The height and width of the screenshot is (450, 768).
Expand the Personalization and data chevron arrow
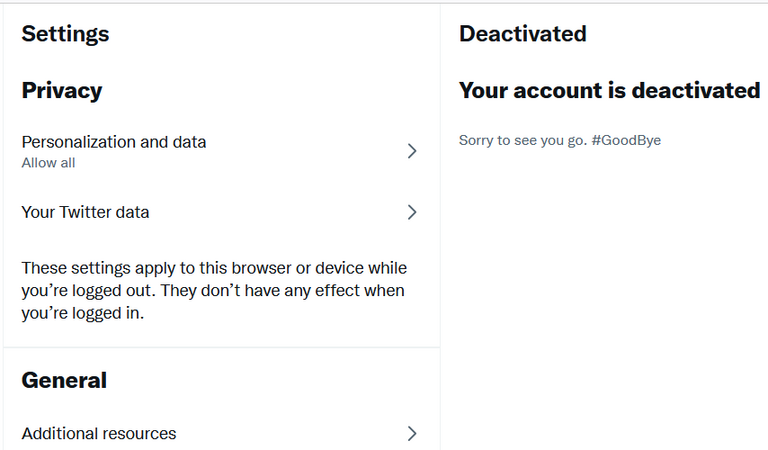coord(411,151)
